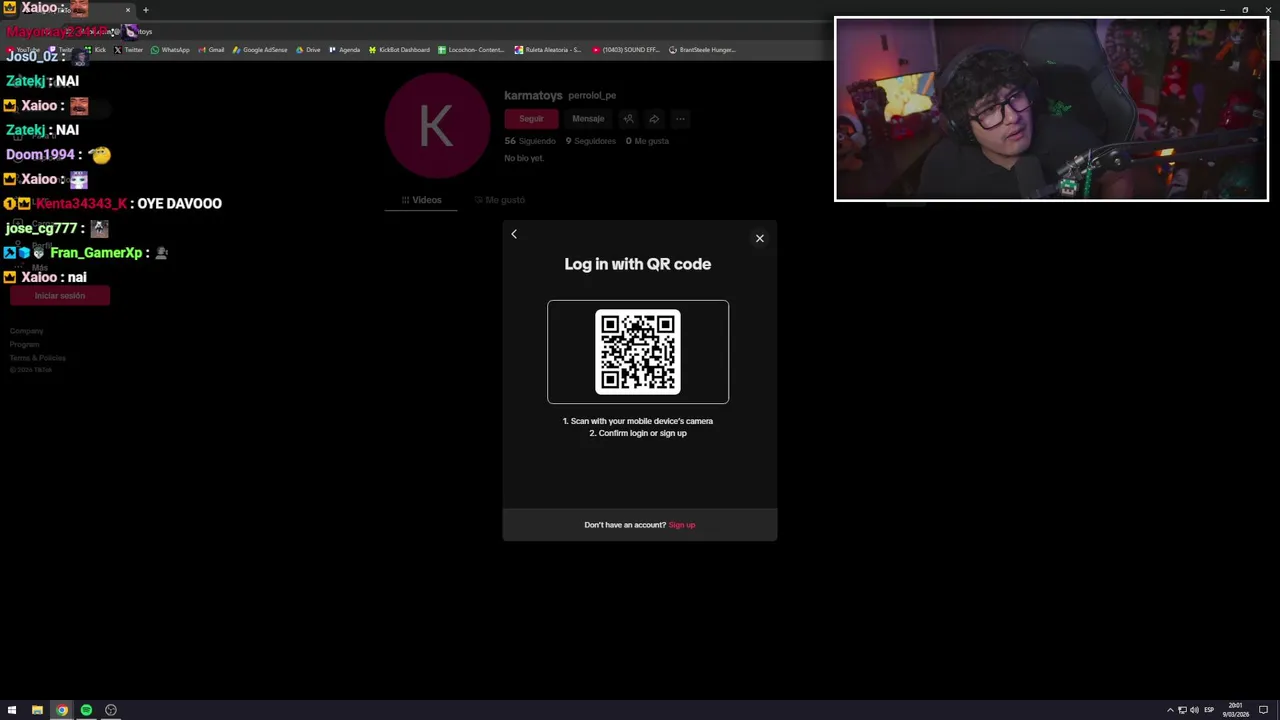This screenshot has height=720, width=1280.
Task: Open the Windows Start menu
Action: coord(12,710)
